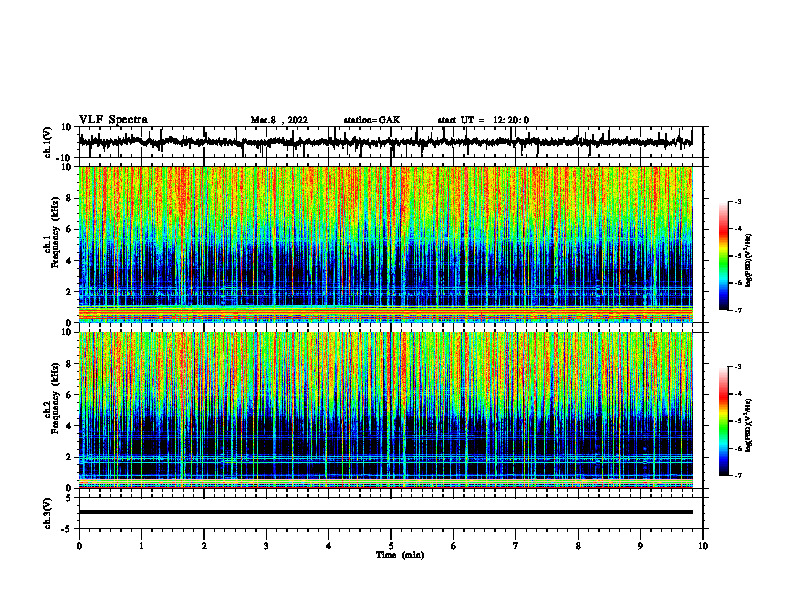Click the "4" kHz tick on ch.1 frequency axis
Screen dimensions: 792x612
(x=70, y=261)
